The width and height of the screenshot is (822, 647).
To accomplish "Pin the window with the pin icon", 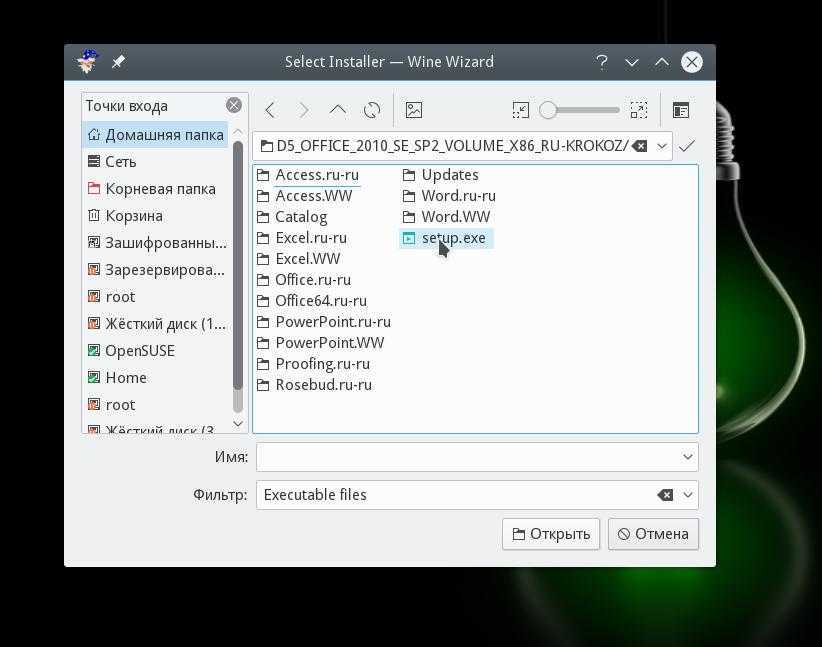I will click(118, 62).
